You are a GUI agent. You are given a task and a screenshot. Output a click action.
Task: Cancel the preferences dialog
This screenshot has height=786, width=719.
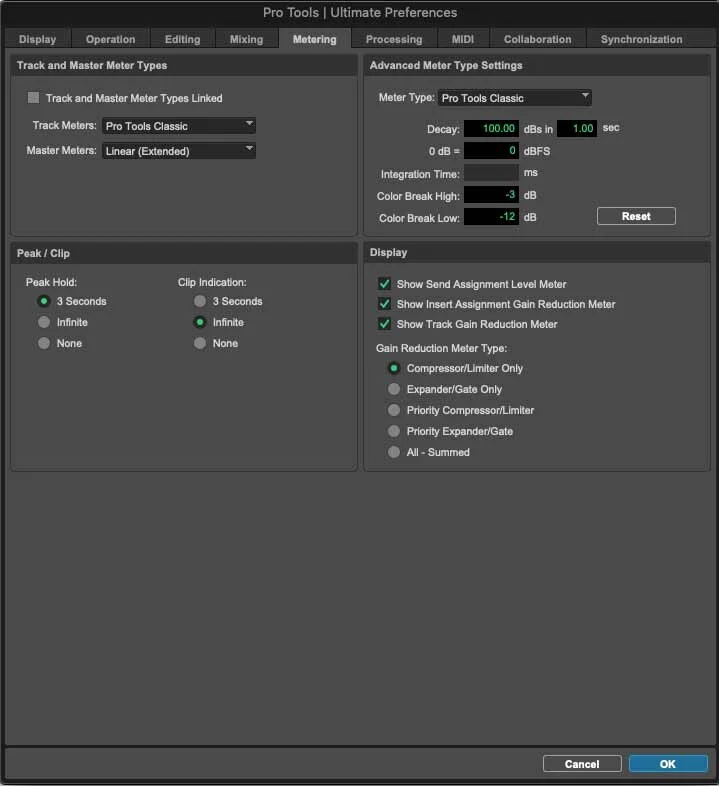pos(582,764)
